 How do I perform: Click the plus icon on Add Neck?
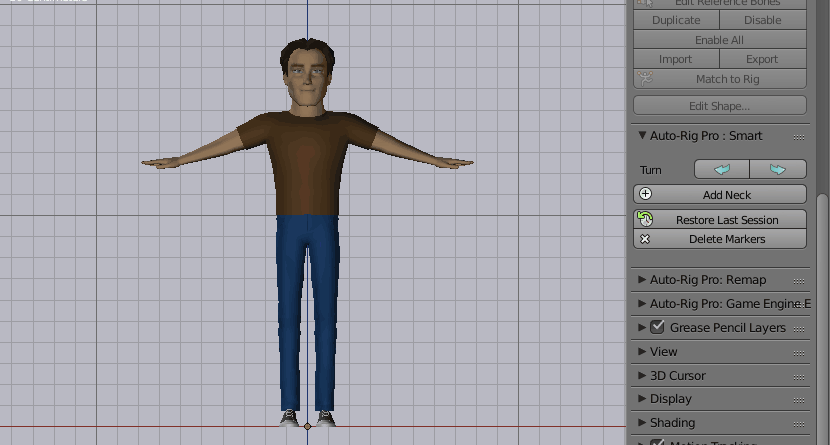645,194
